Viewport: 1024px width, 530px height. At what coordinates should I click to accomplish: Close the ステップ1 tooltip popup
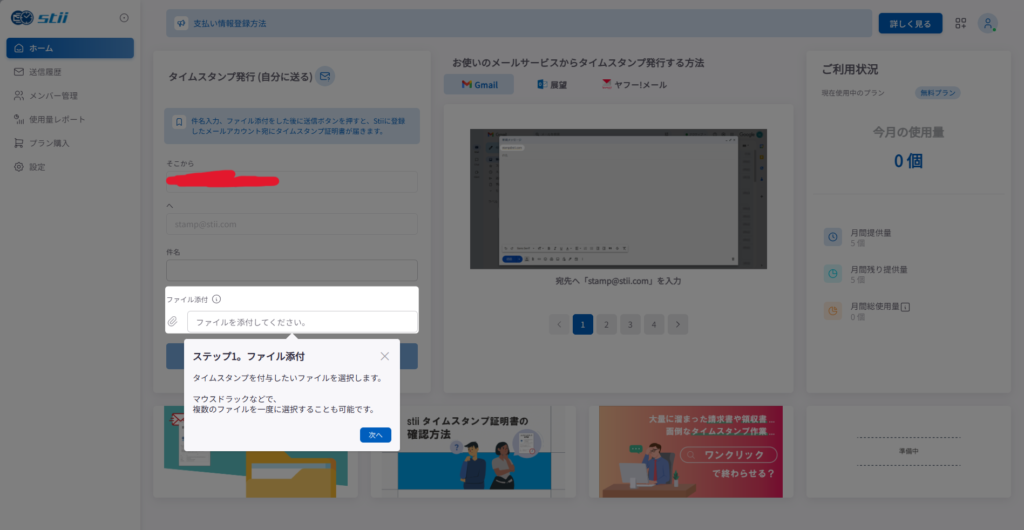pos(385,356)
